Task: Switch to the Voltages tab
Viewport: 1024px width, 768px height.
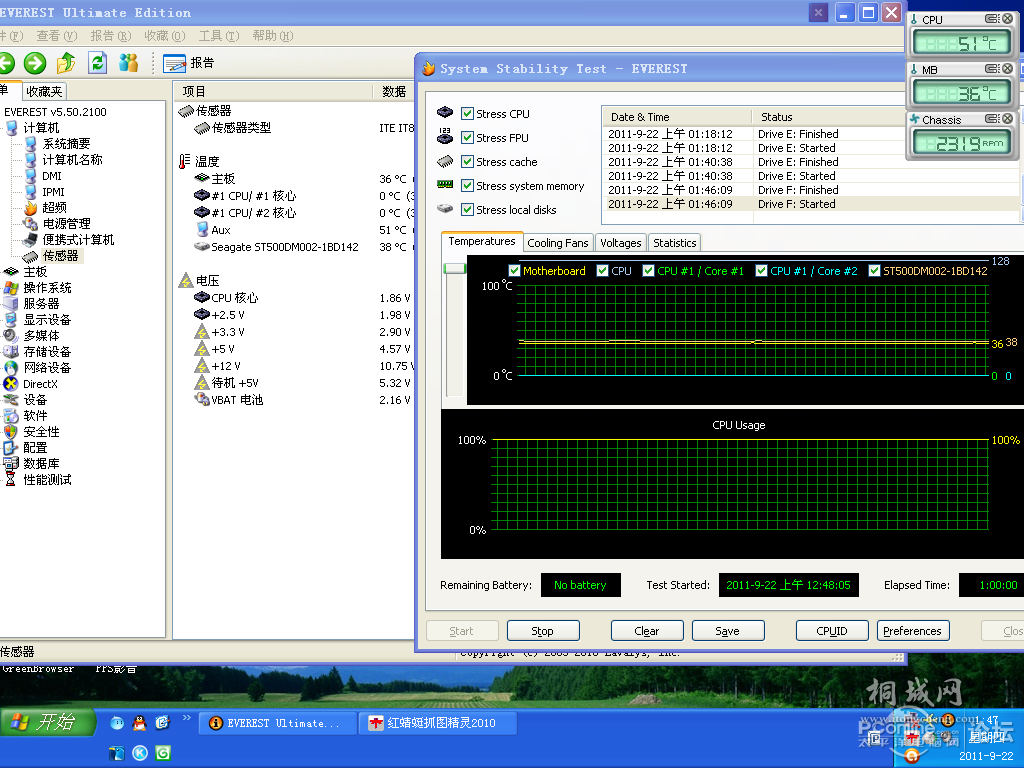Action: (620, 243)
